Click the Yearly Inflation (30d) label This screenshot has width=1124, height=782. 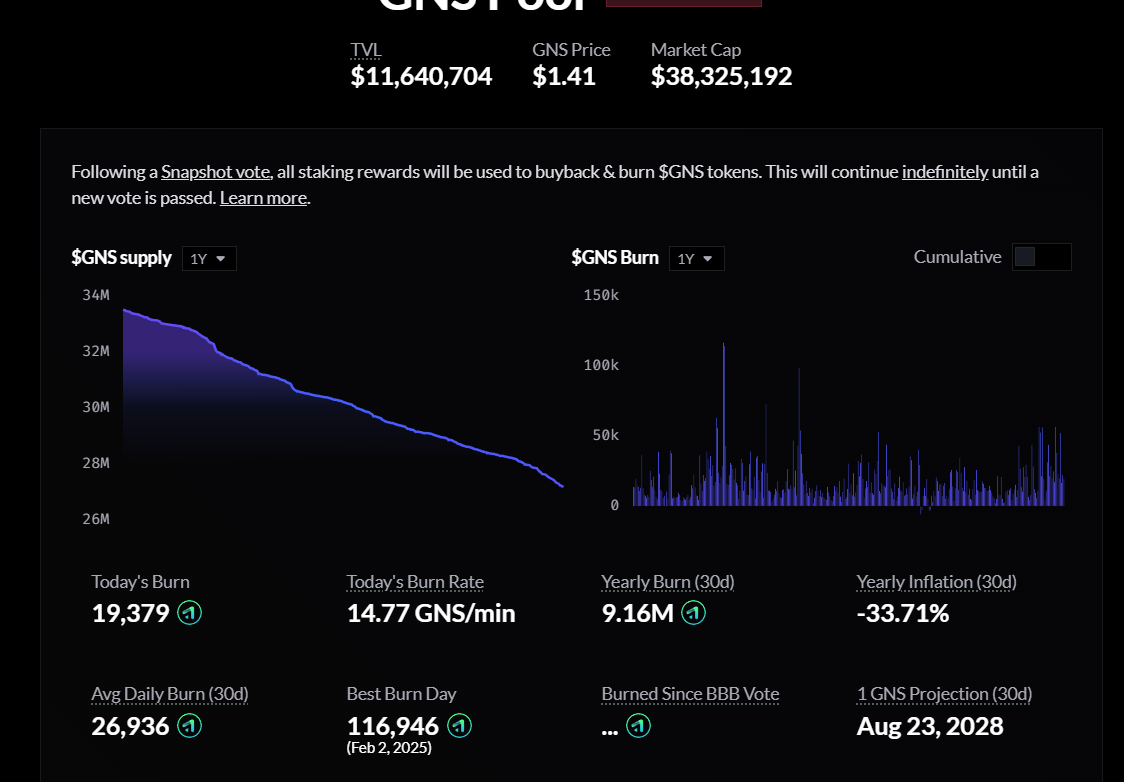(x=936, y=582)
